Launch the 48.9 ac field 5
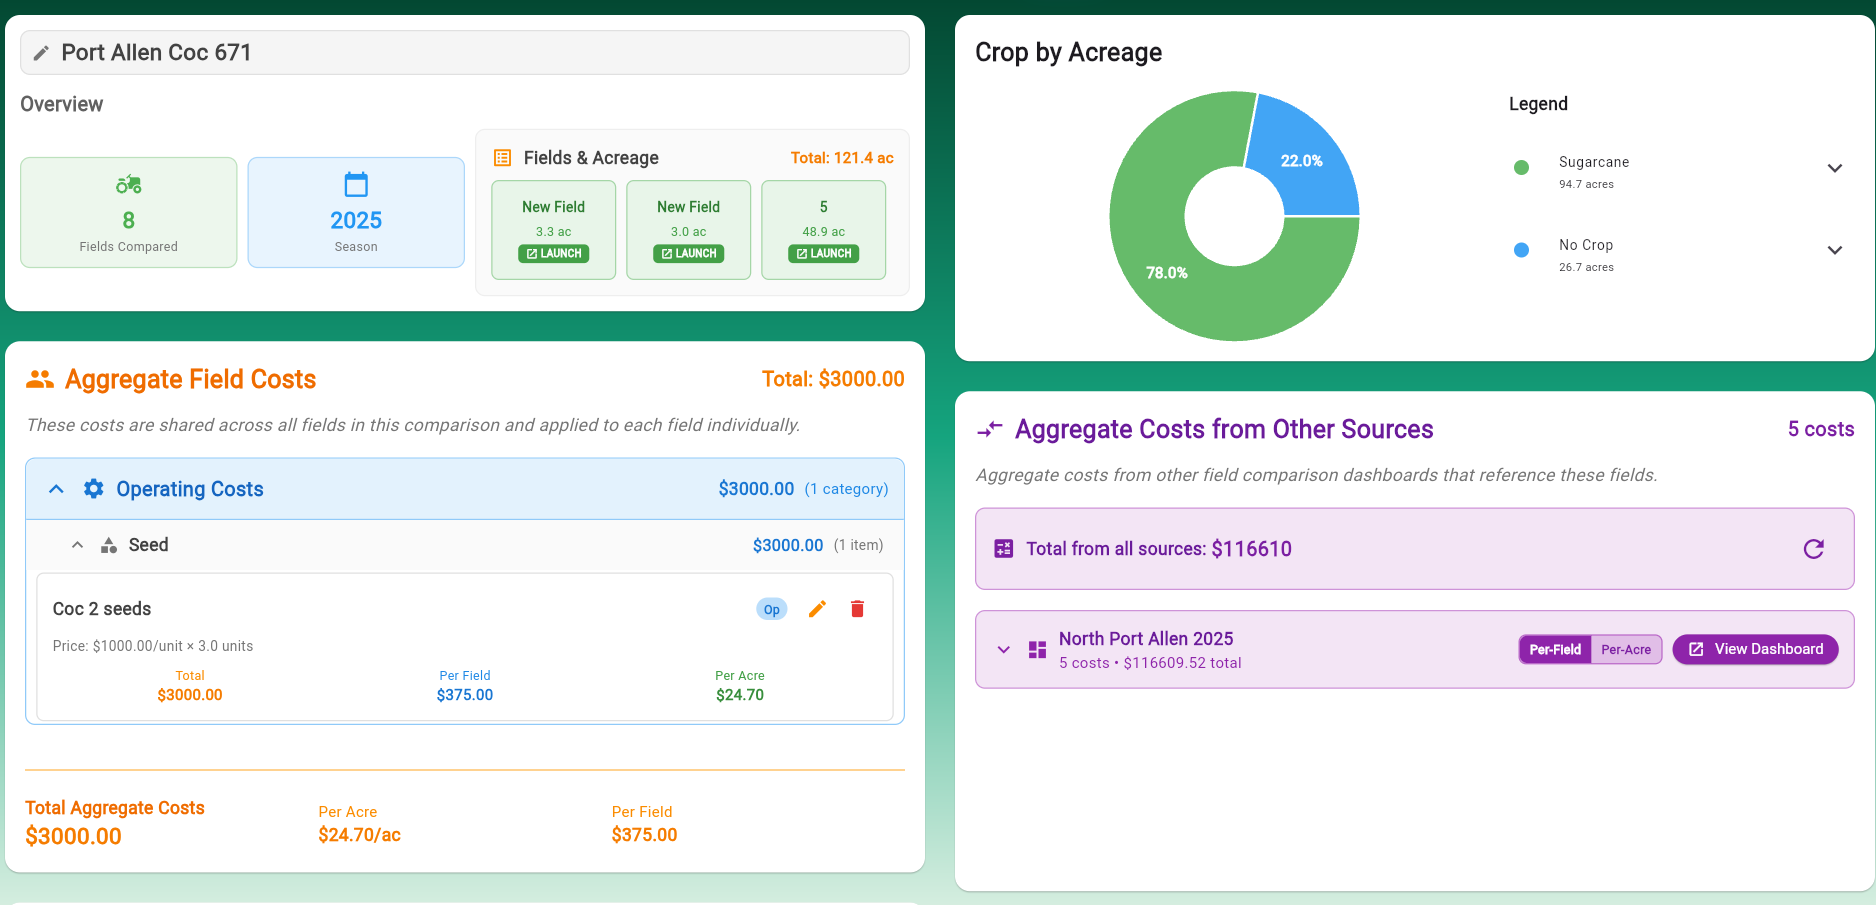Viewport: 1876px width, 905px height. coord(823,254)
